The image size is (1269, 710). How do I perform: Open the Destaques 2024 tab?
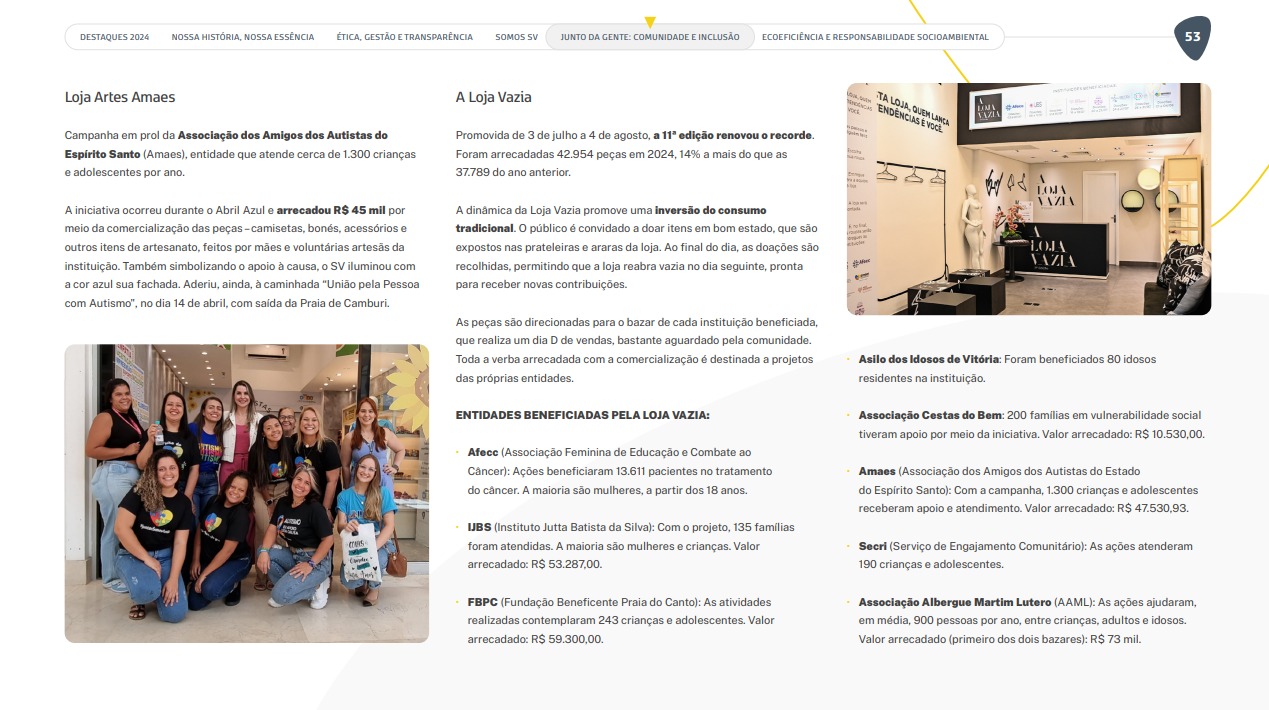[114, 37]
